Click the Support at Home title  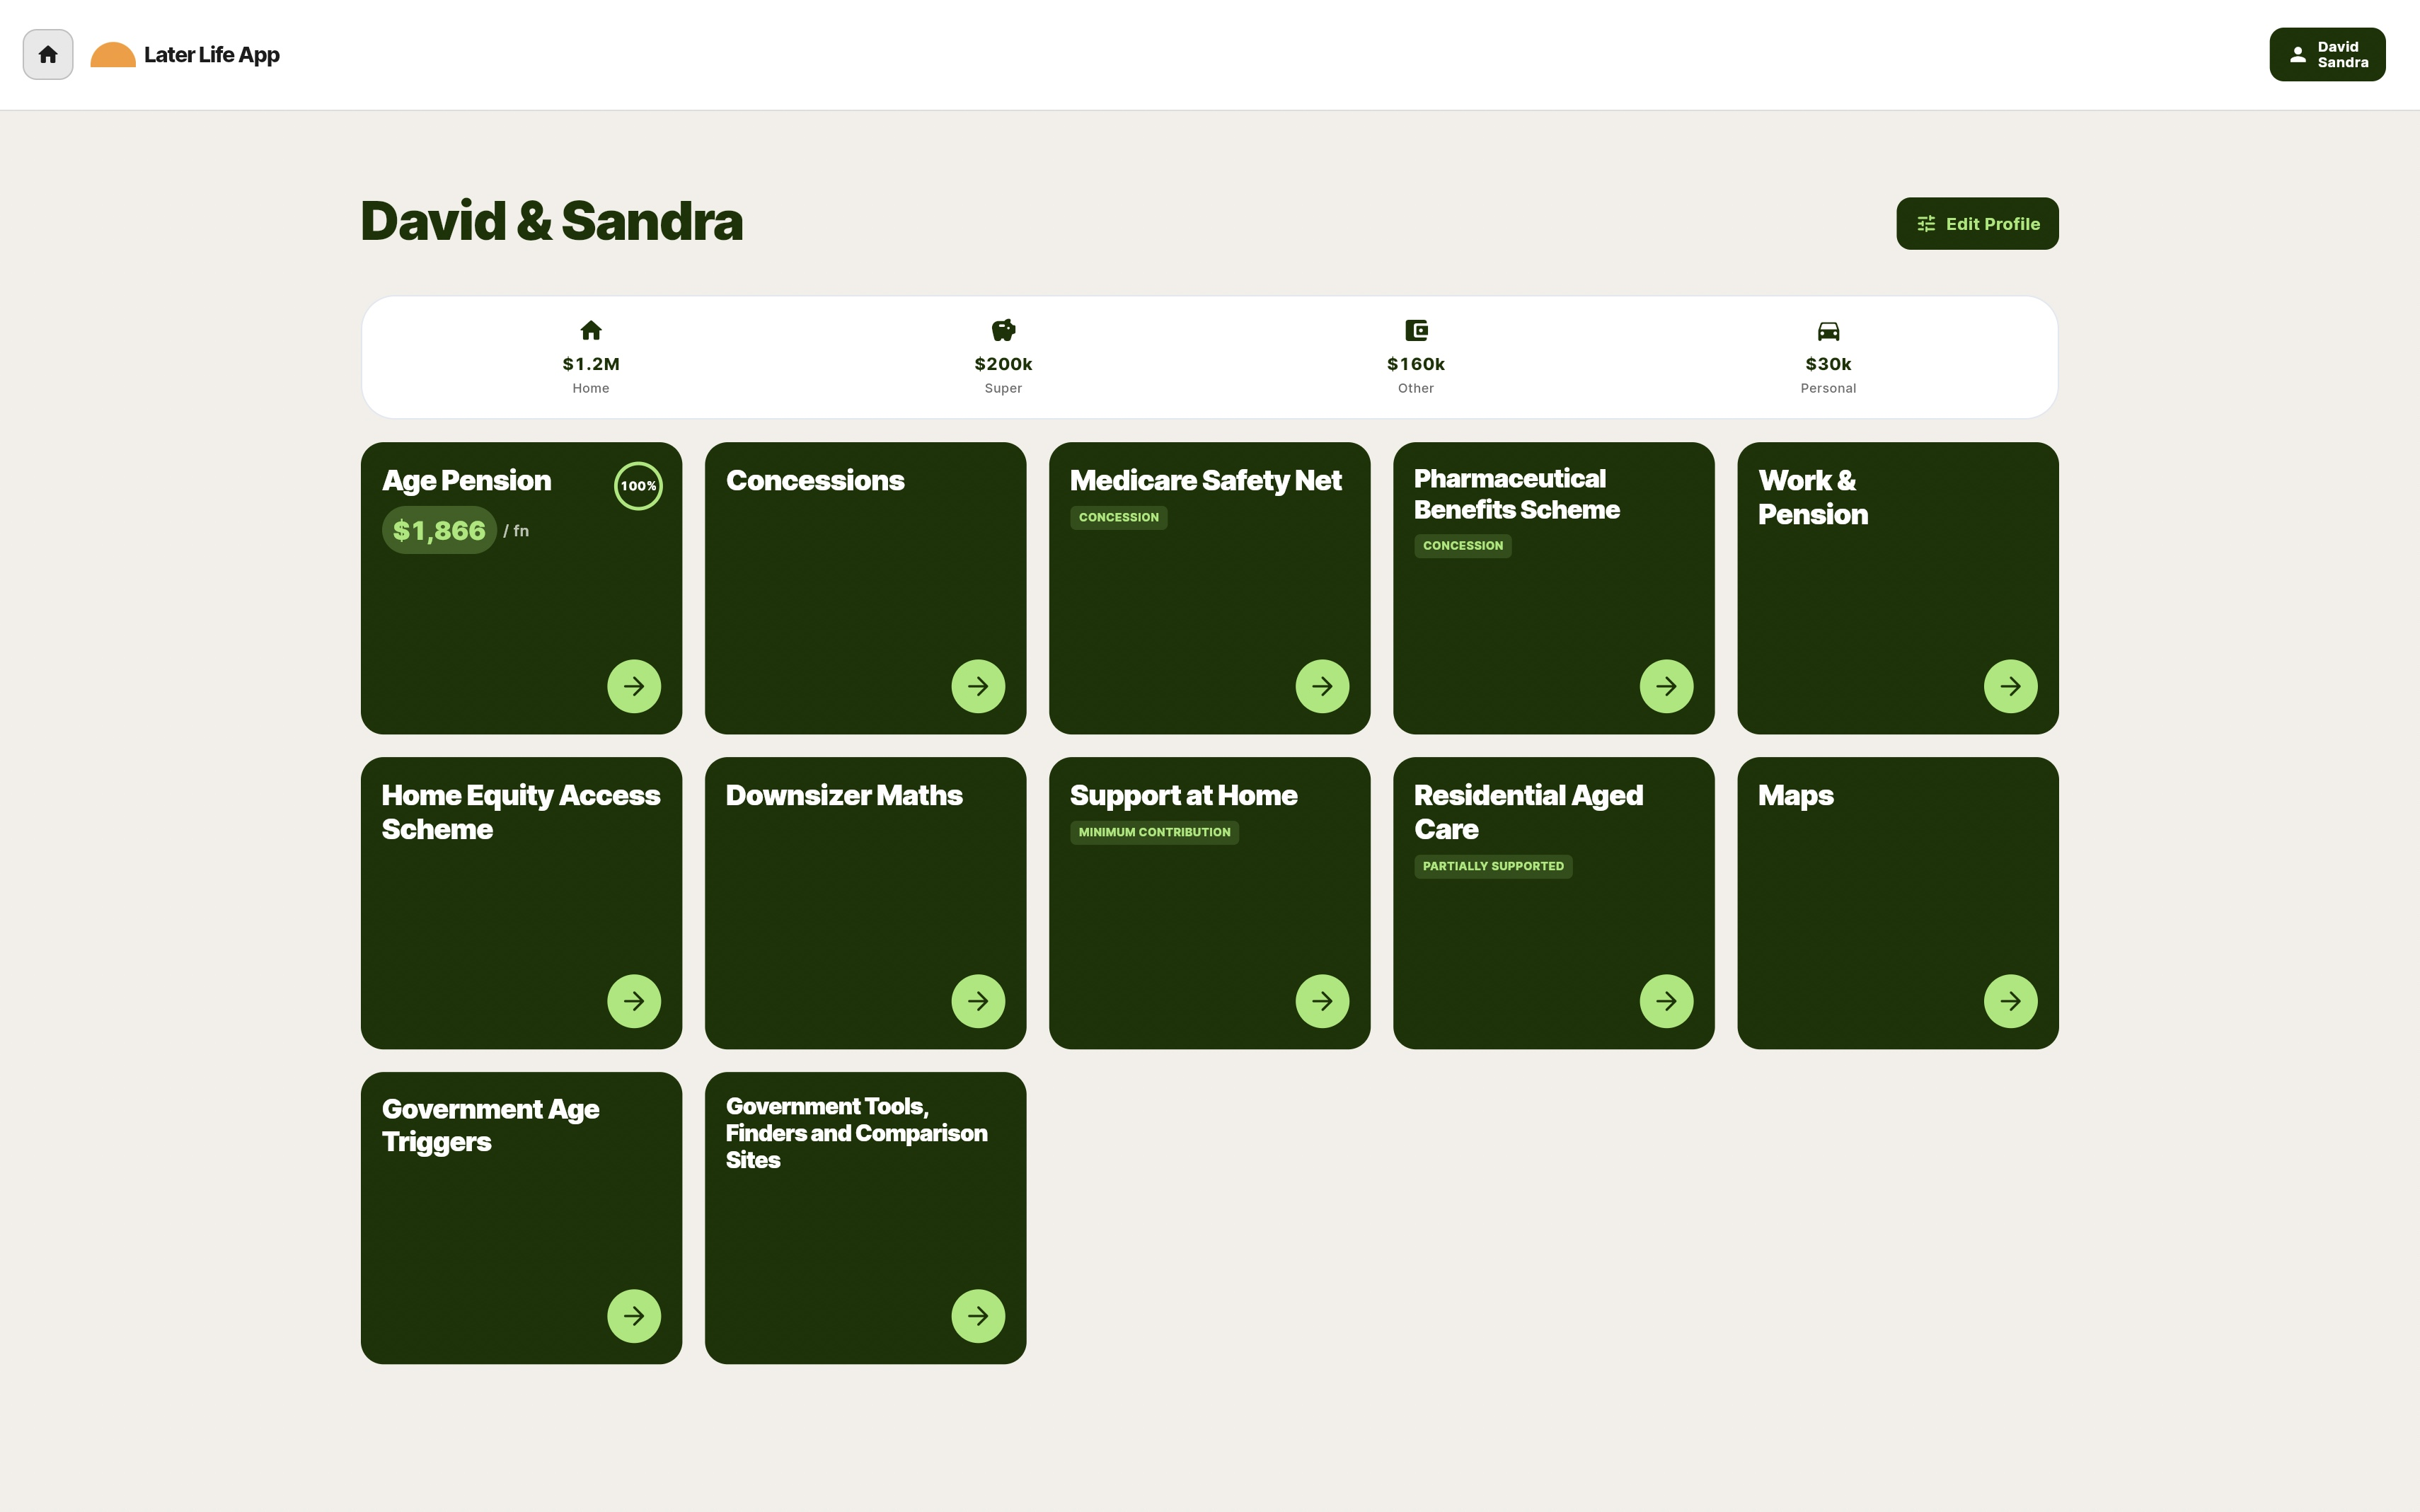[x=1183, y=796]
